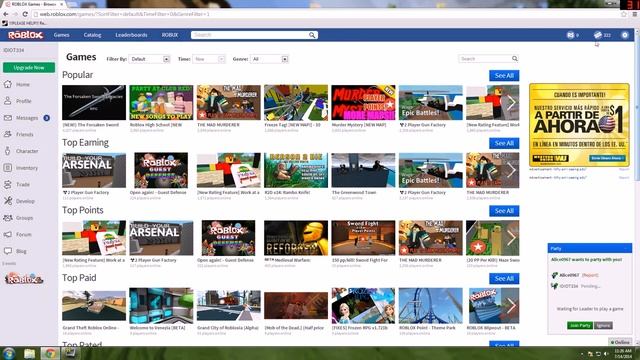Click the browser reload button
640x360 pixels.
[x=25, y=14]
